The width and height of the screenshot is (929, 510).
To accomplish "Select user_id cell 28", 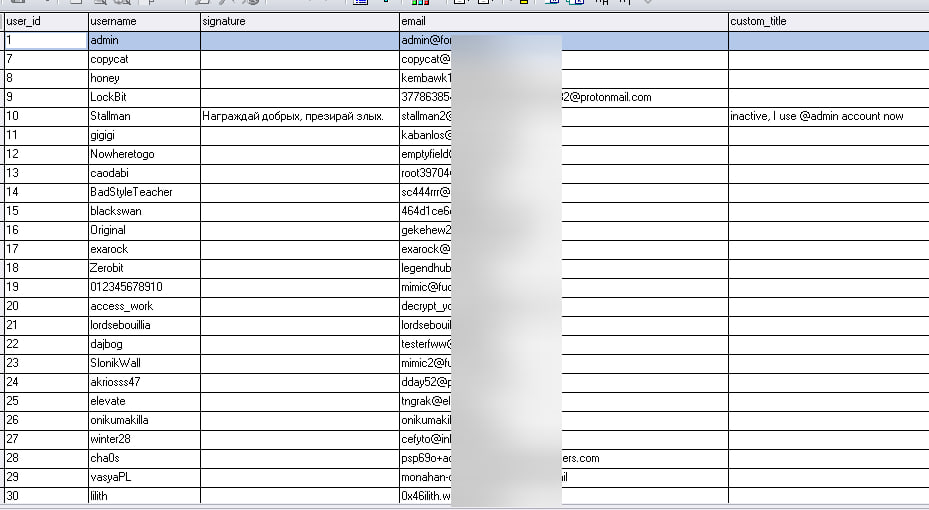I will 46,457.
